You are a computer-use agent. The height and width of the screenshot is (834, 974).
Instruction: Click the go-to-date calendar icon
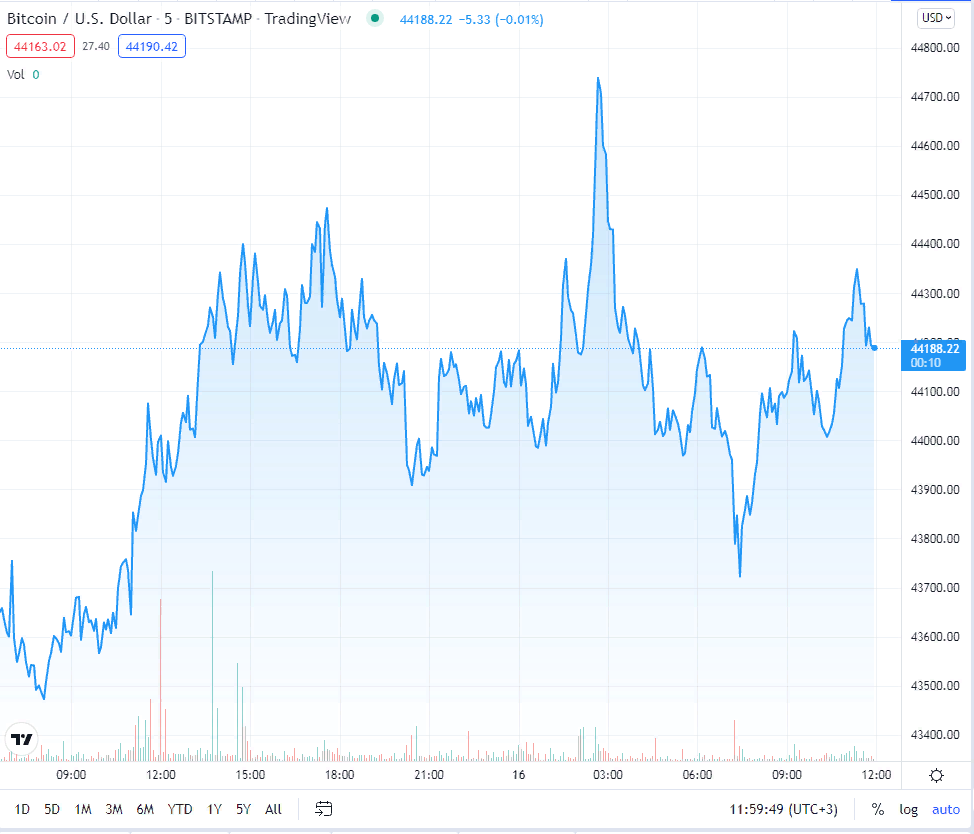pyautogui.click(x=323, y=809)
